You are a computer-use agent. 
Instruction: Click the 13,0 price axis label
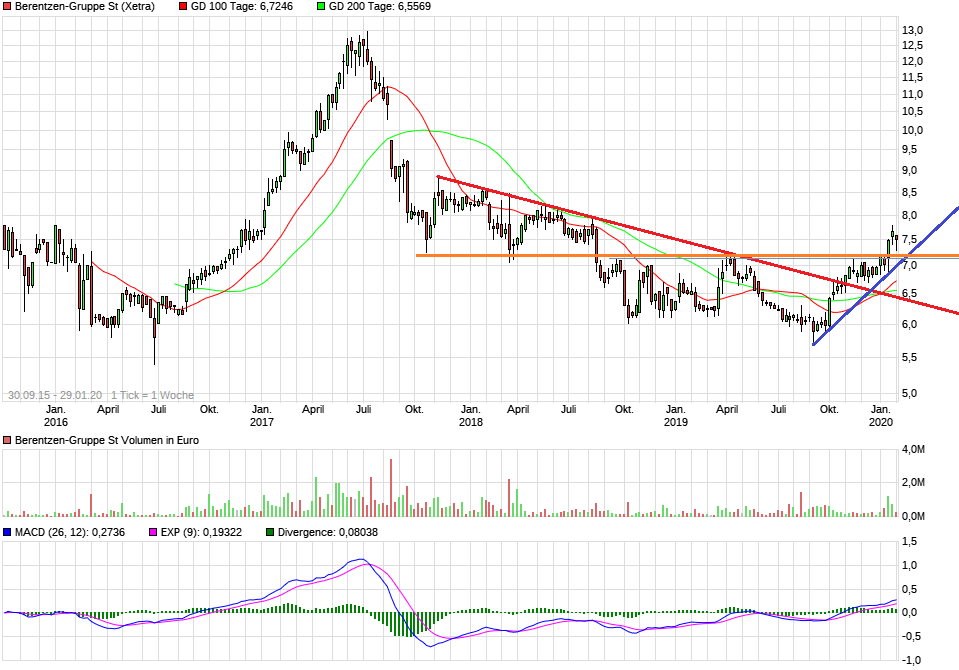(913, 30)
